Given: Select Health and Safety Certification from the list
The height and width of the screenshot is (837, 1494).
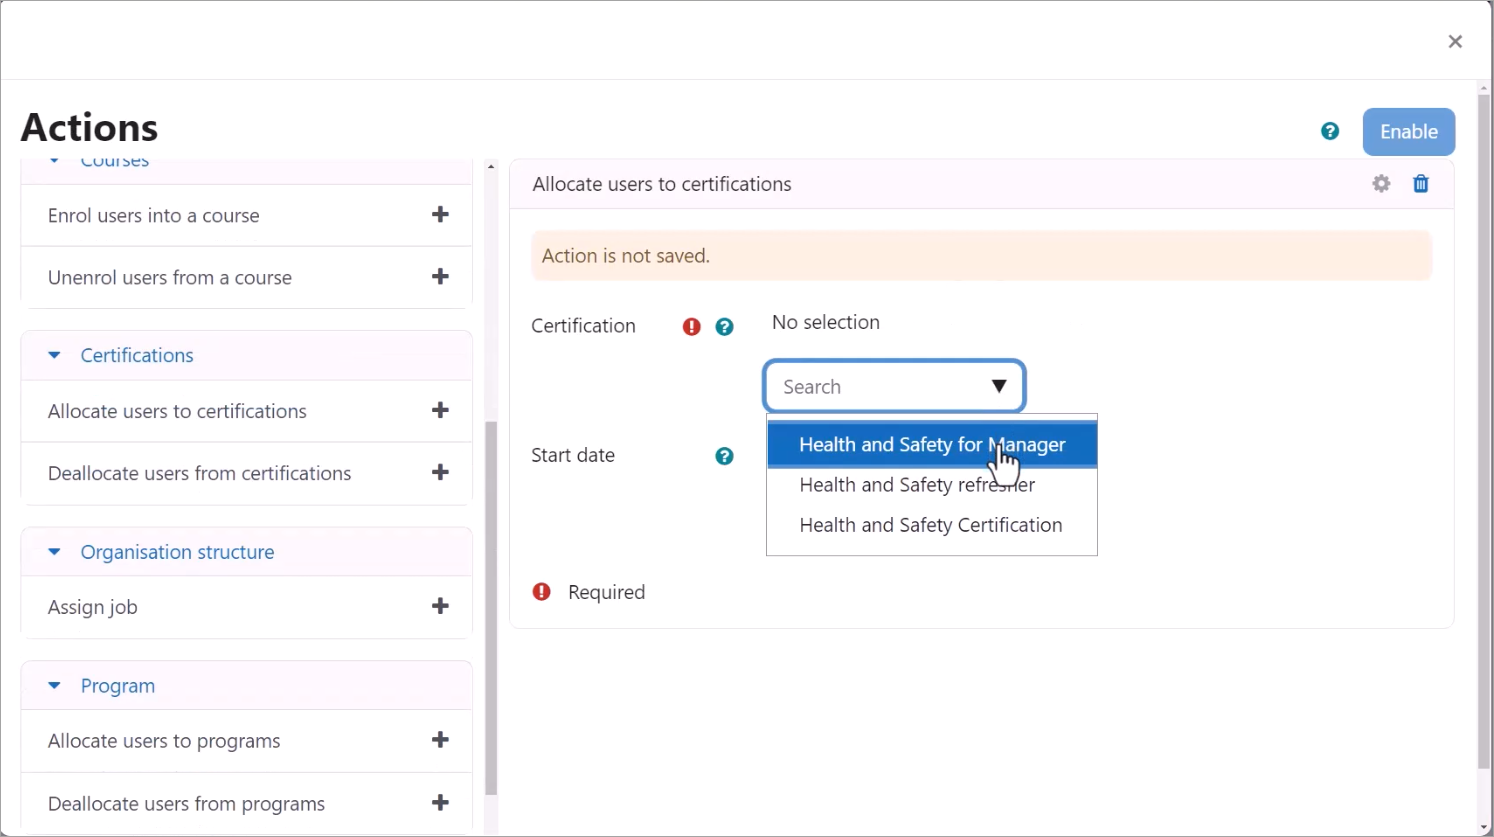Looking at the screenshot, I should pyautogui.click(x=930, y=525).
